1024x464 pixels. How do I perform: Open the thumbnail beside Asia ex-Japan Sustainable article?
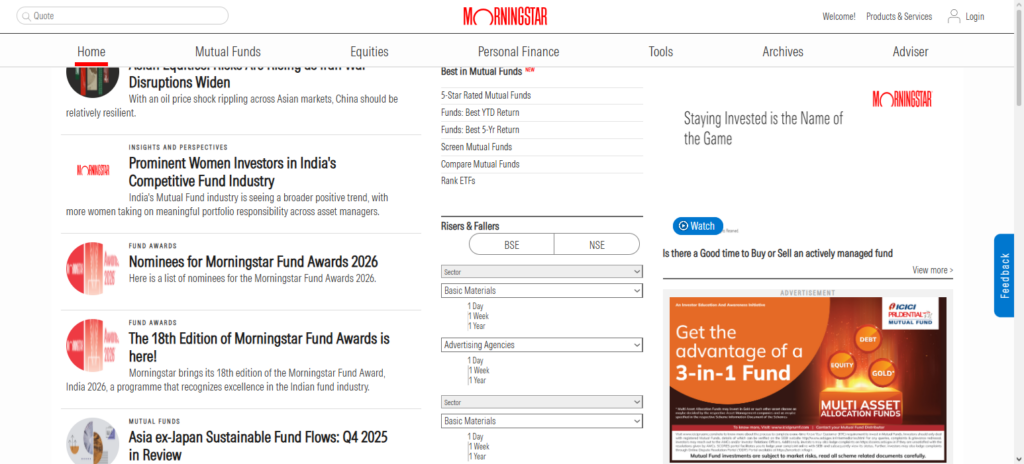(x=92, y=441)
